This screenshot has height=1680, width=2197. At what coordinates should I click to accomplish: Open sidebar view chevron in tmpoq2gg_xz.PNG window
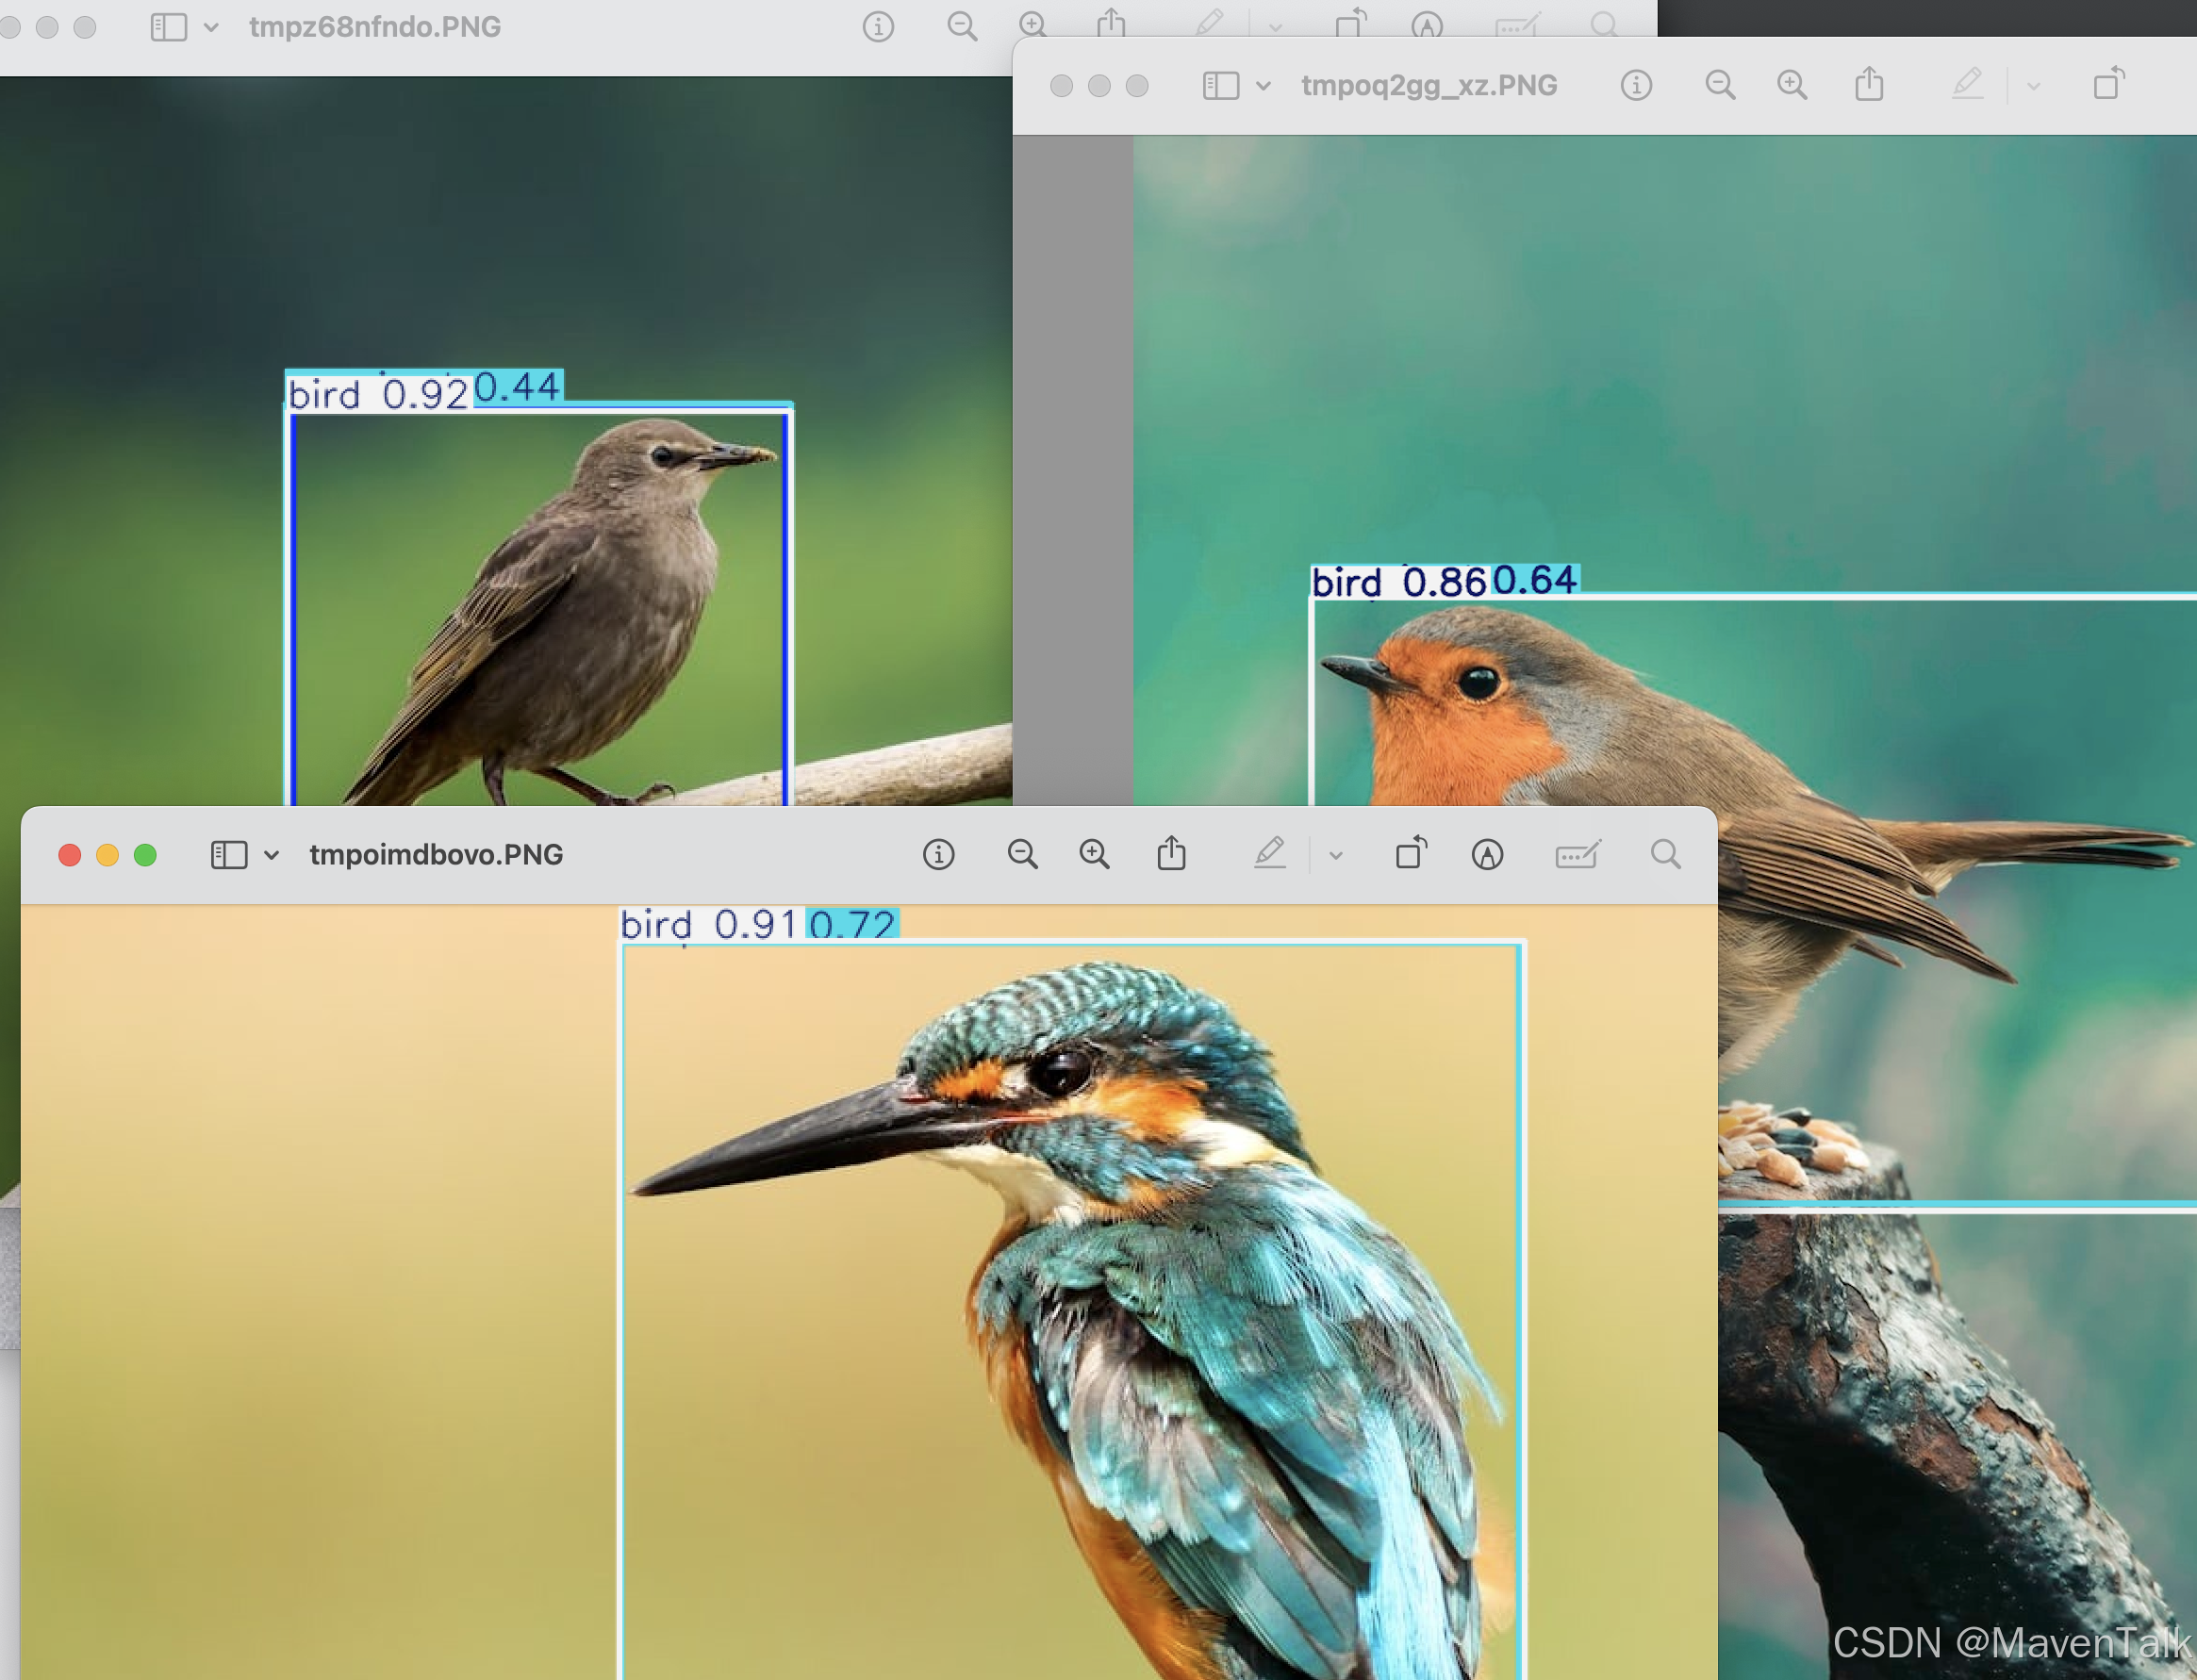1263,87
